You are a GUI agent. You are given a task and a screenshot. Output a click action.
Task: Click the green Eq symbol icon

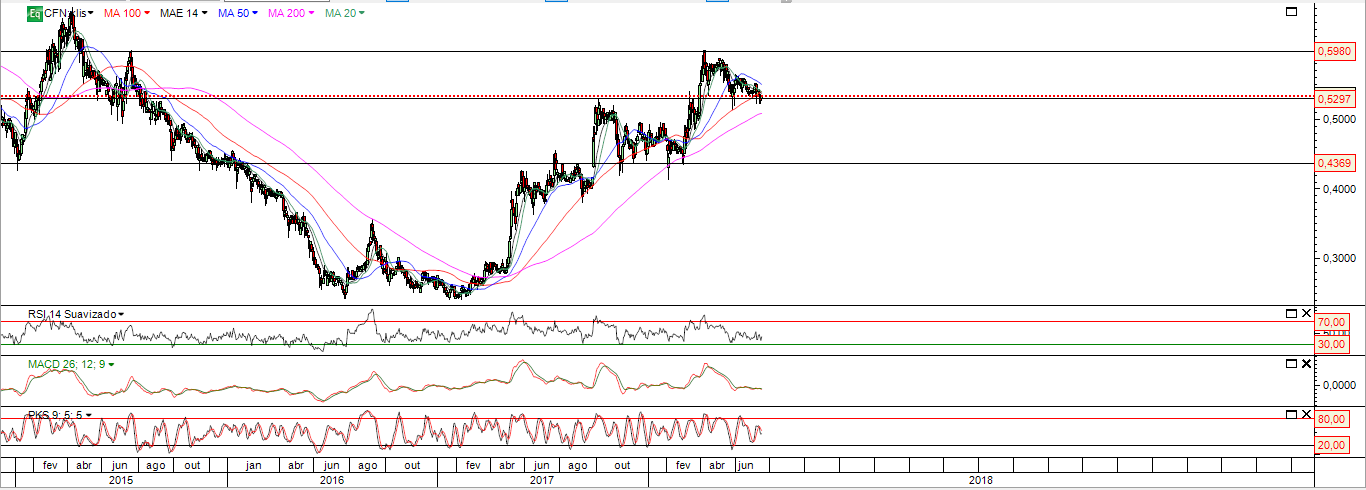35,13
